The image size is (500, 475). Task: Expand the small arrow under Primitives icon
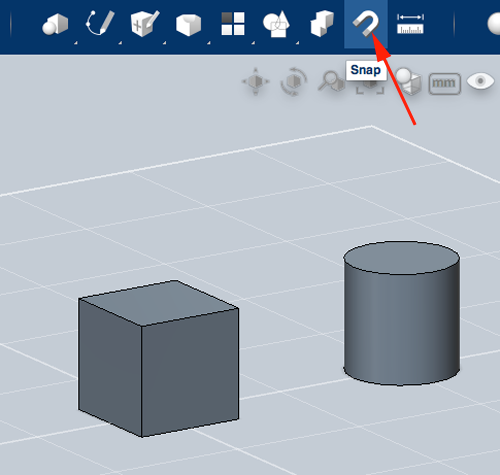76,43
